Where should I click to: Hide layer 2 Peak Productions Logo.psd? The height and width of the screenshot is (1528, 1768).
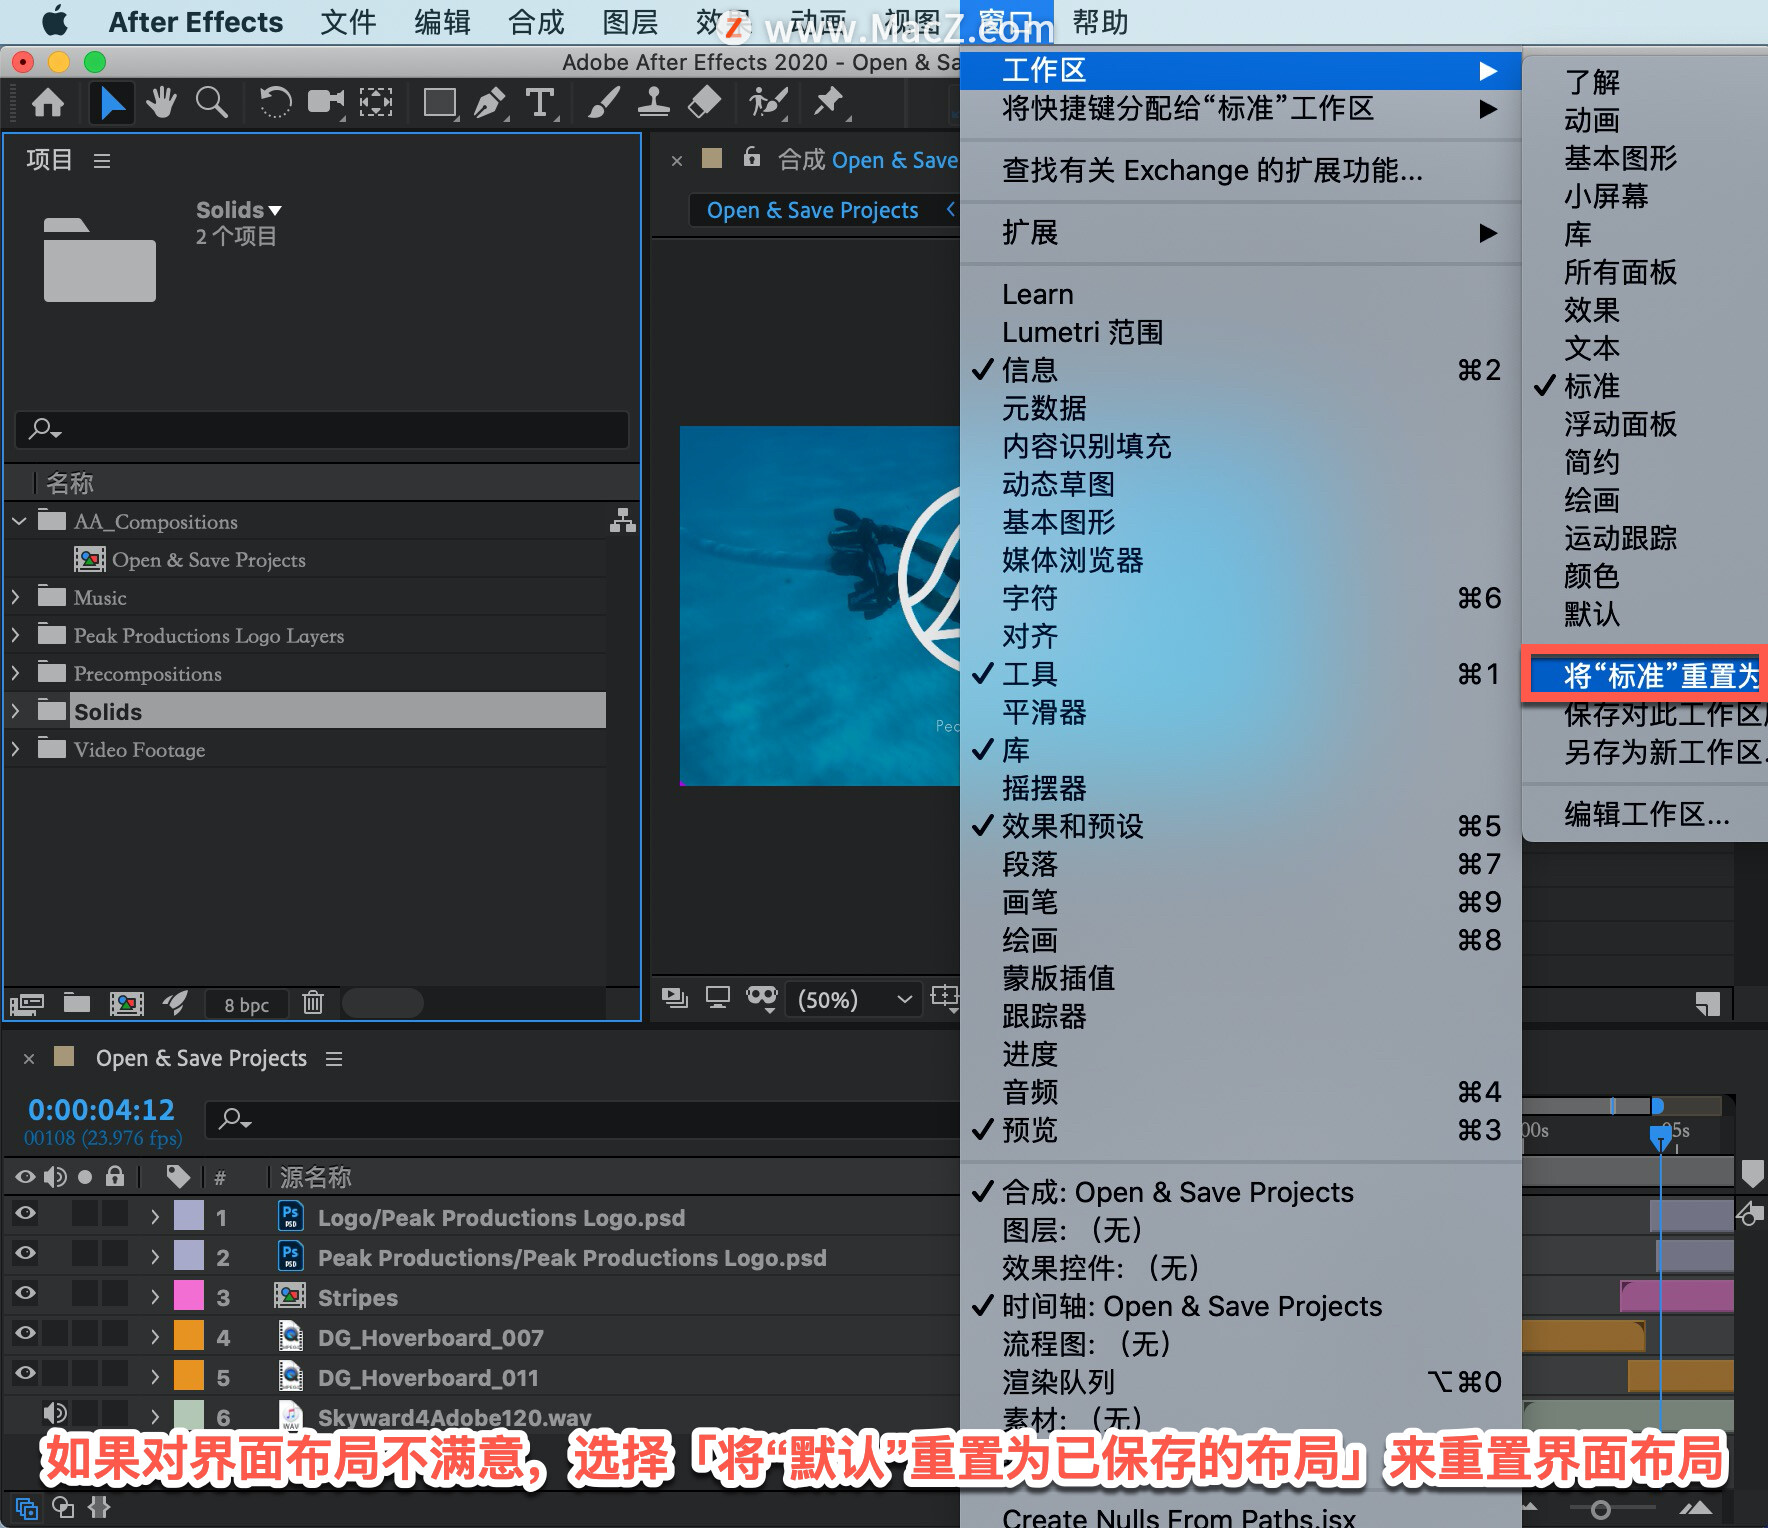point(25,1253)
